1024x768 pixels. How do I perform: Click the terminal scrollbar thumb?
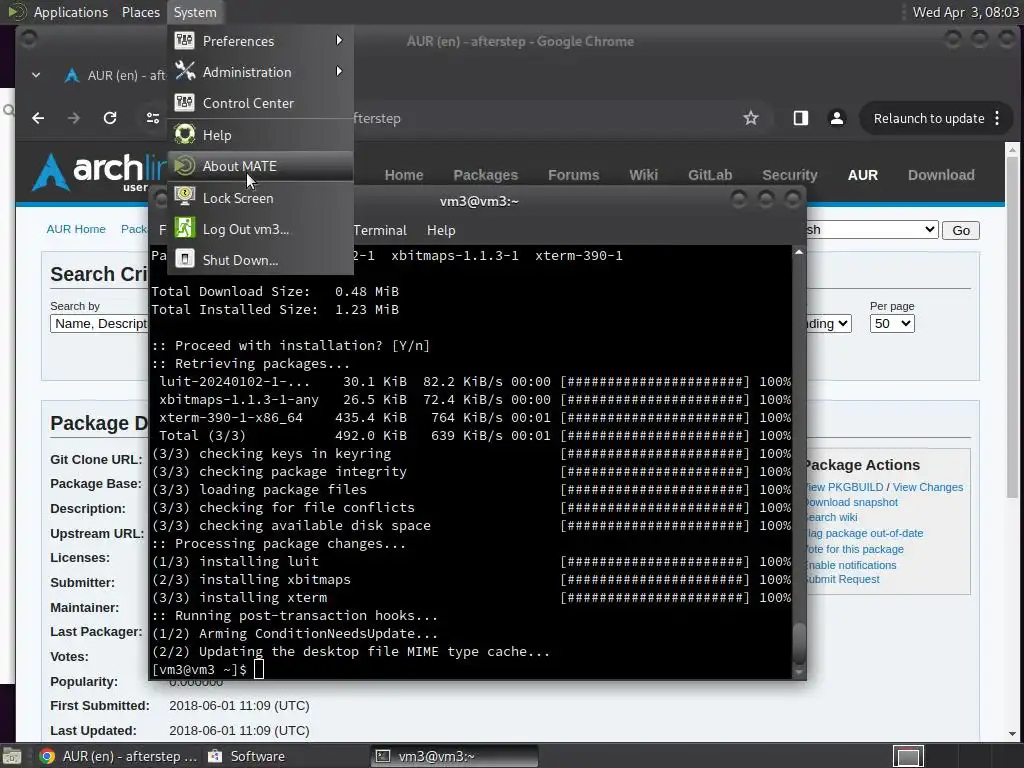(799, 643)
